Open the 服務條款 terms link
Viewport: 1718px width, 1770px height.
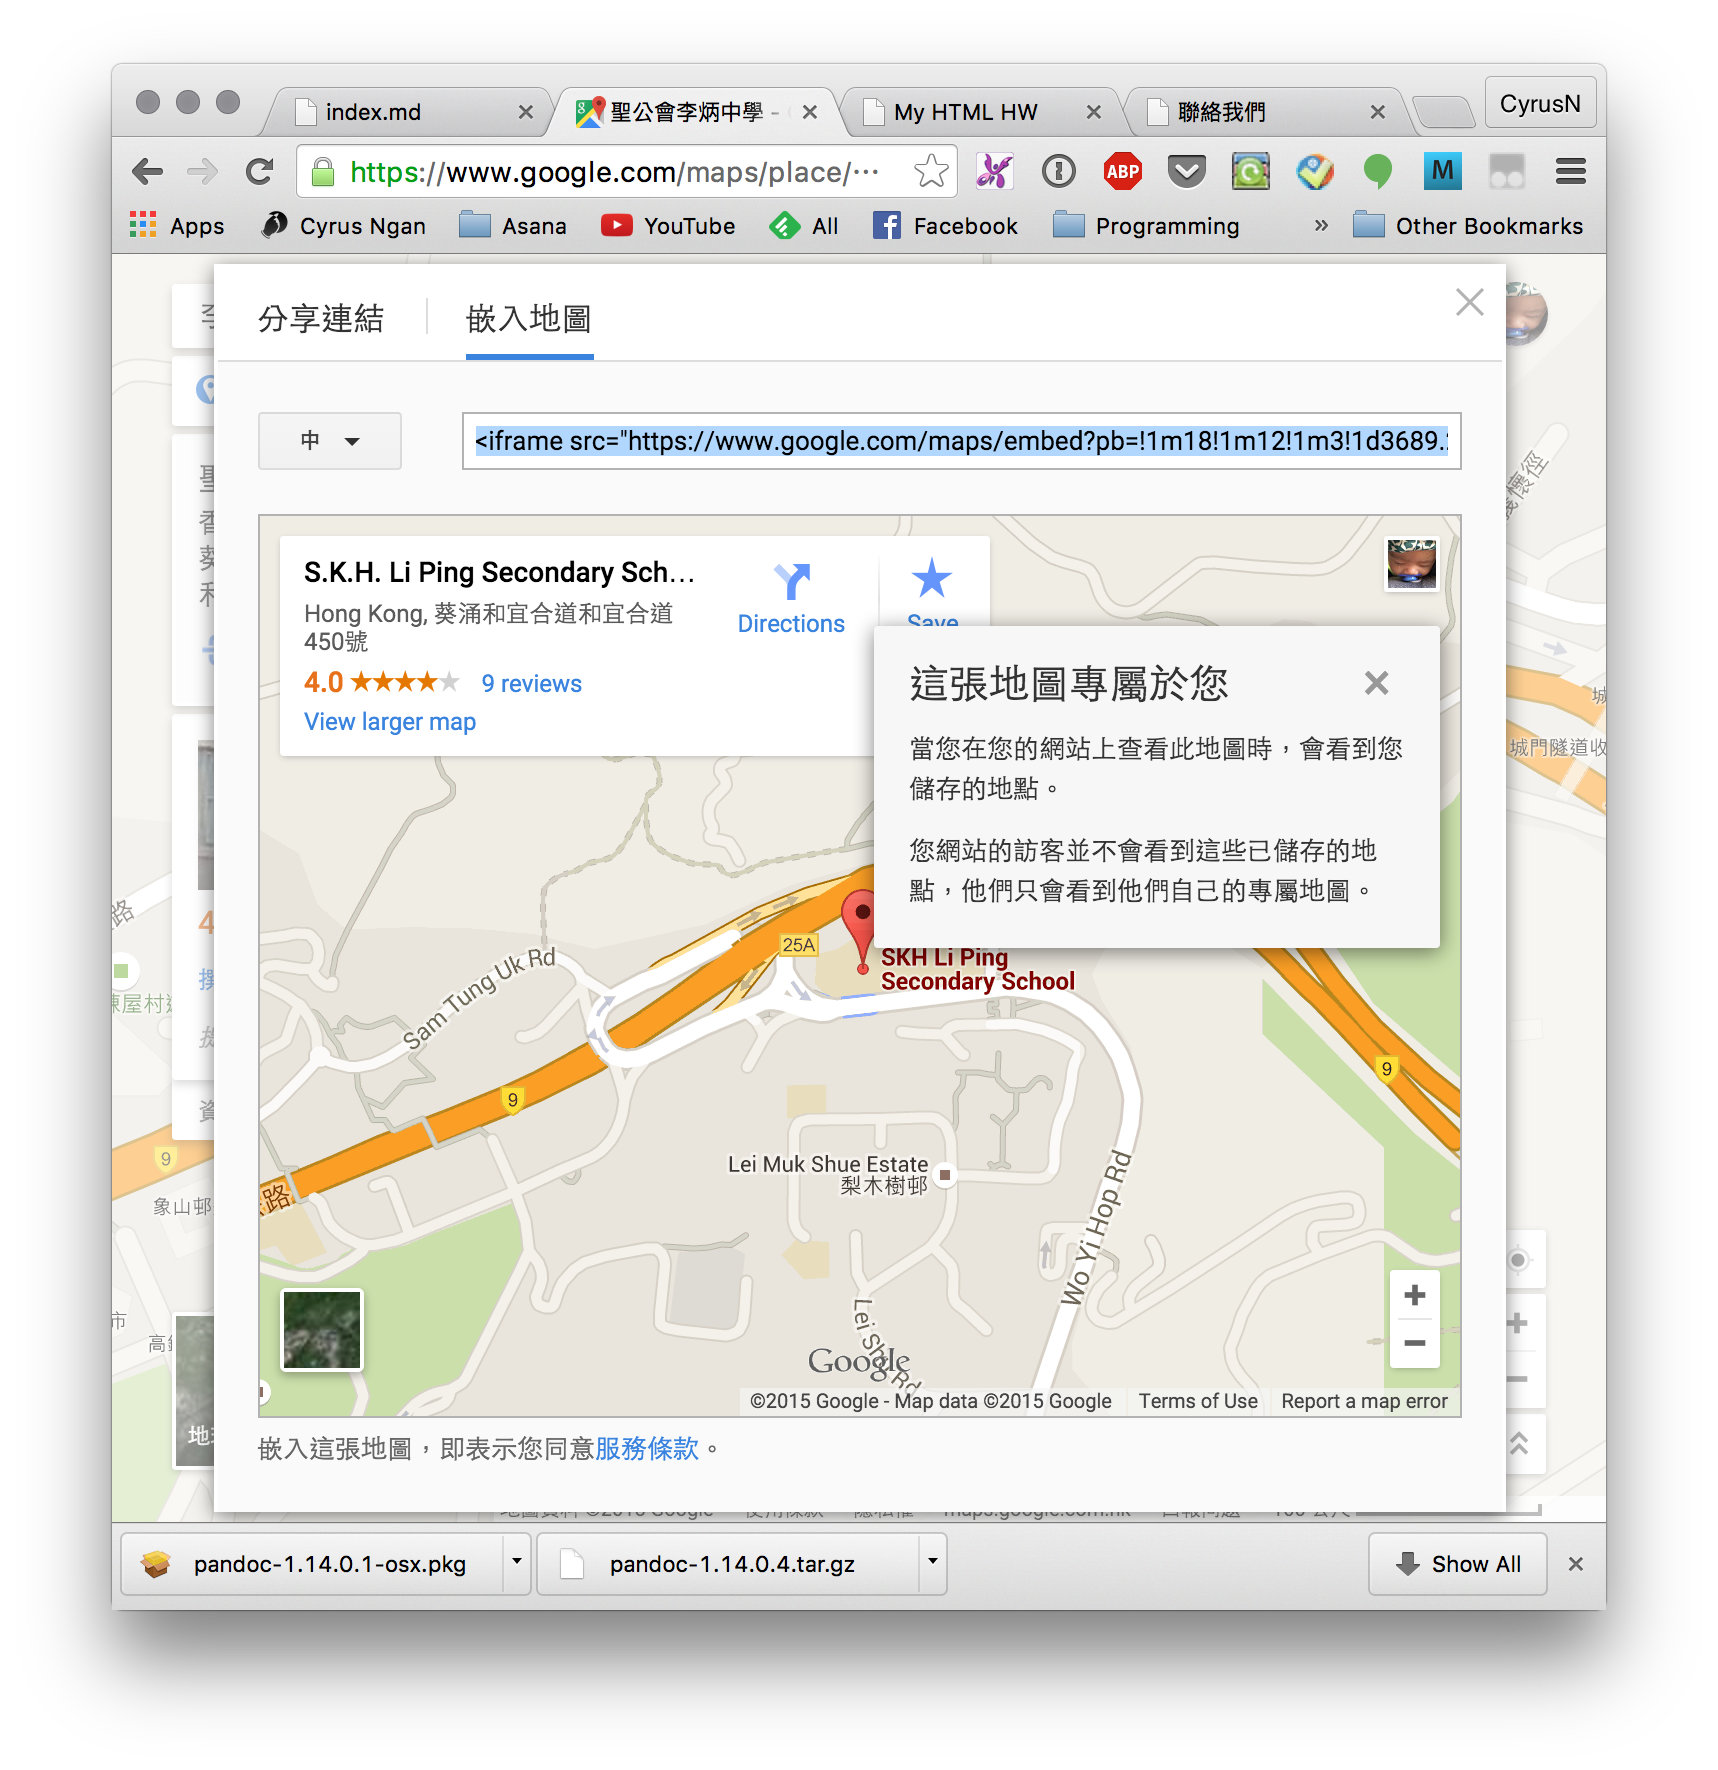coord(647,1448)
